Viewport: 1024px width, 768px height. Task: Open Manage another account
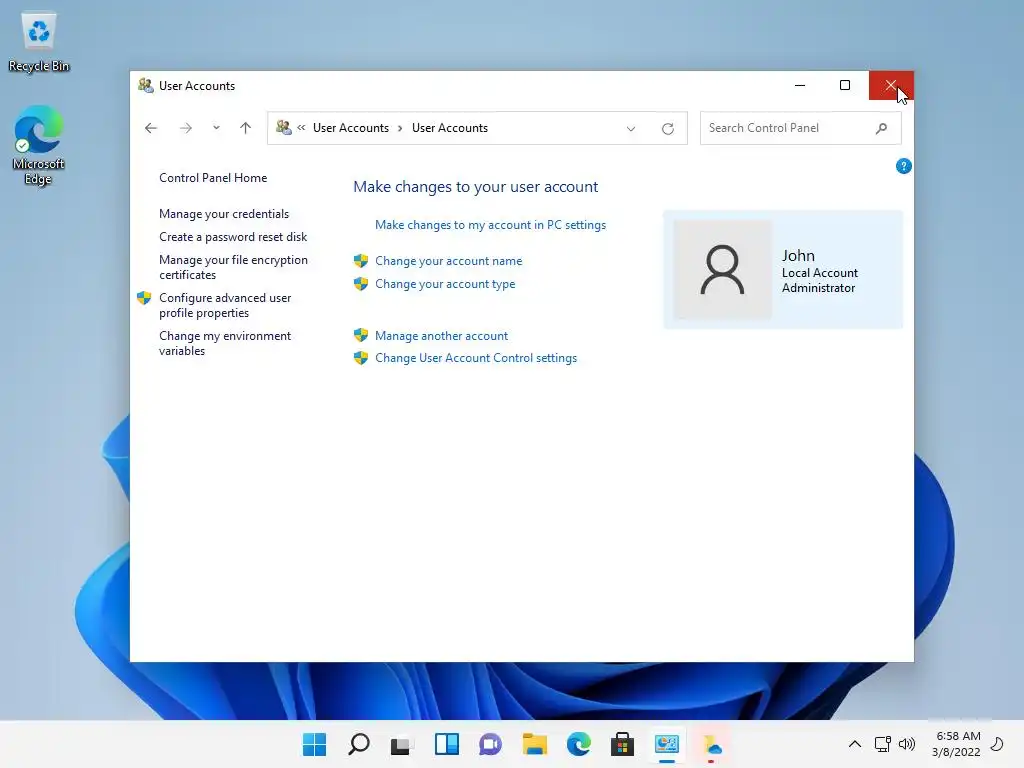coord(441,336)
